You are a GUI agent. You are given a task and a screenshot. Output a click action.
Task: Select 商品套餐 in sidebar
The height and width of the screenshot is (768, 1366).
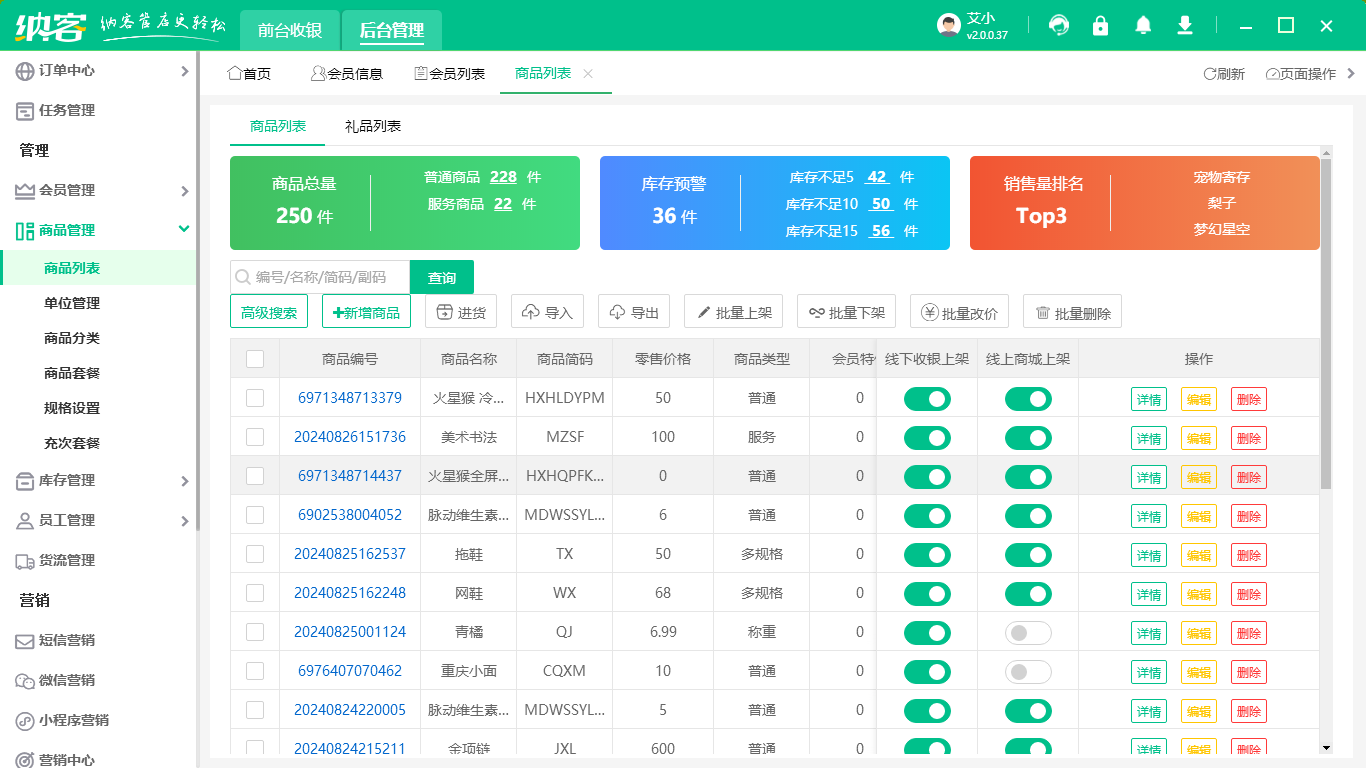pyautogui.click(x=72, y=373)
